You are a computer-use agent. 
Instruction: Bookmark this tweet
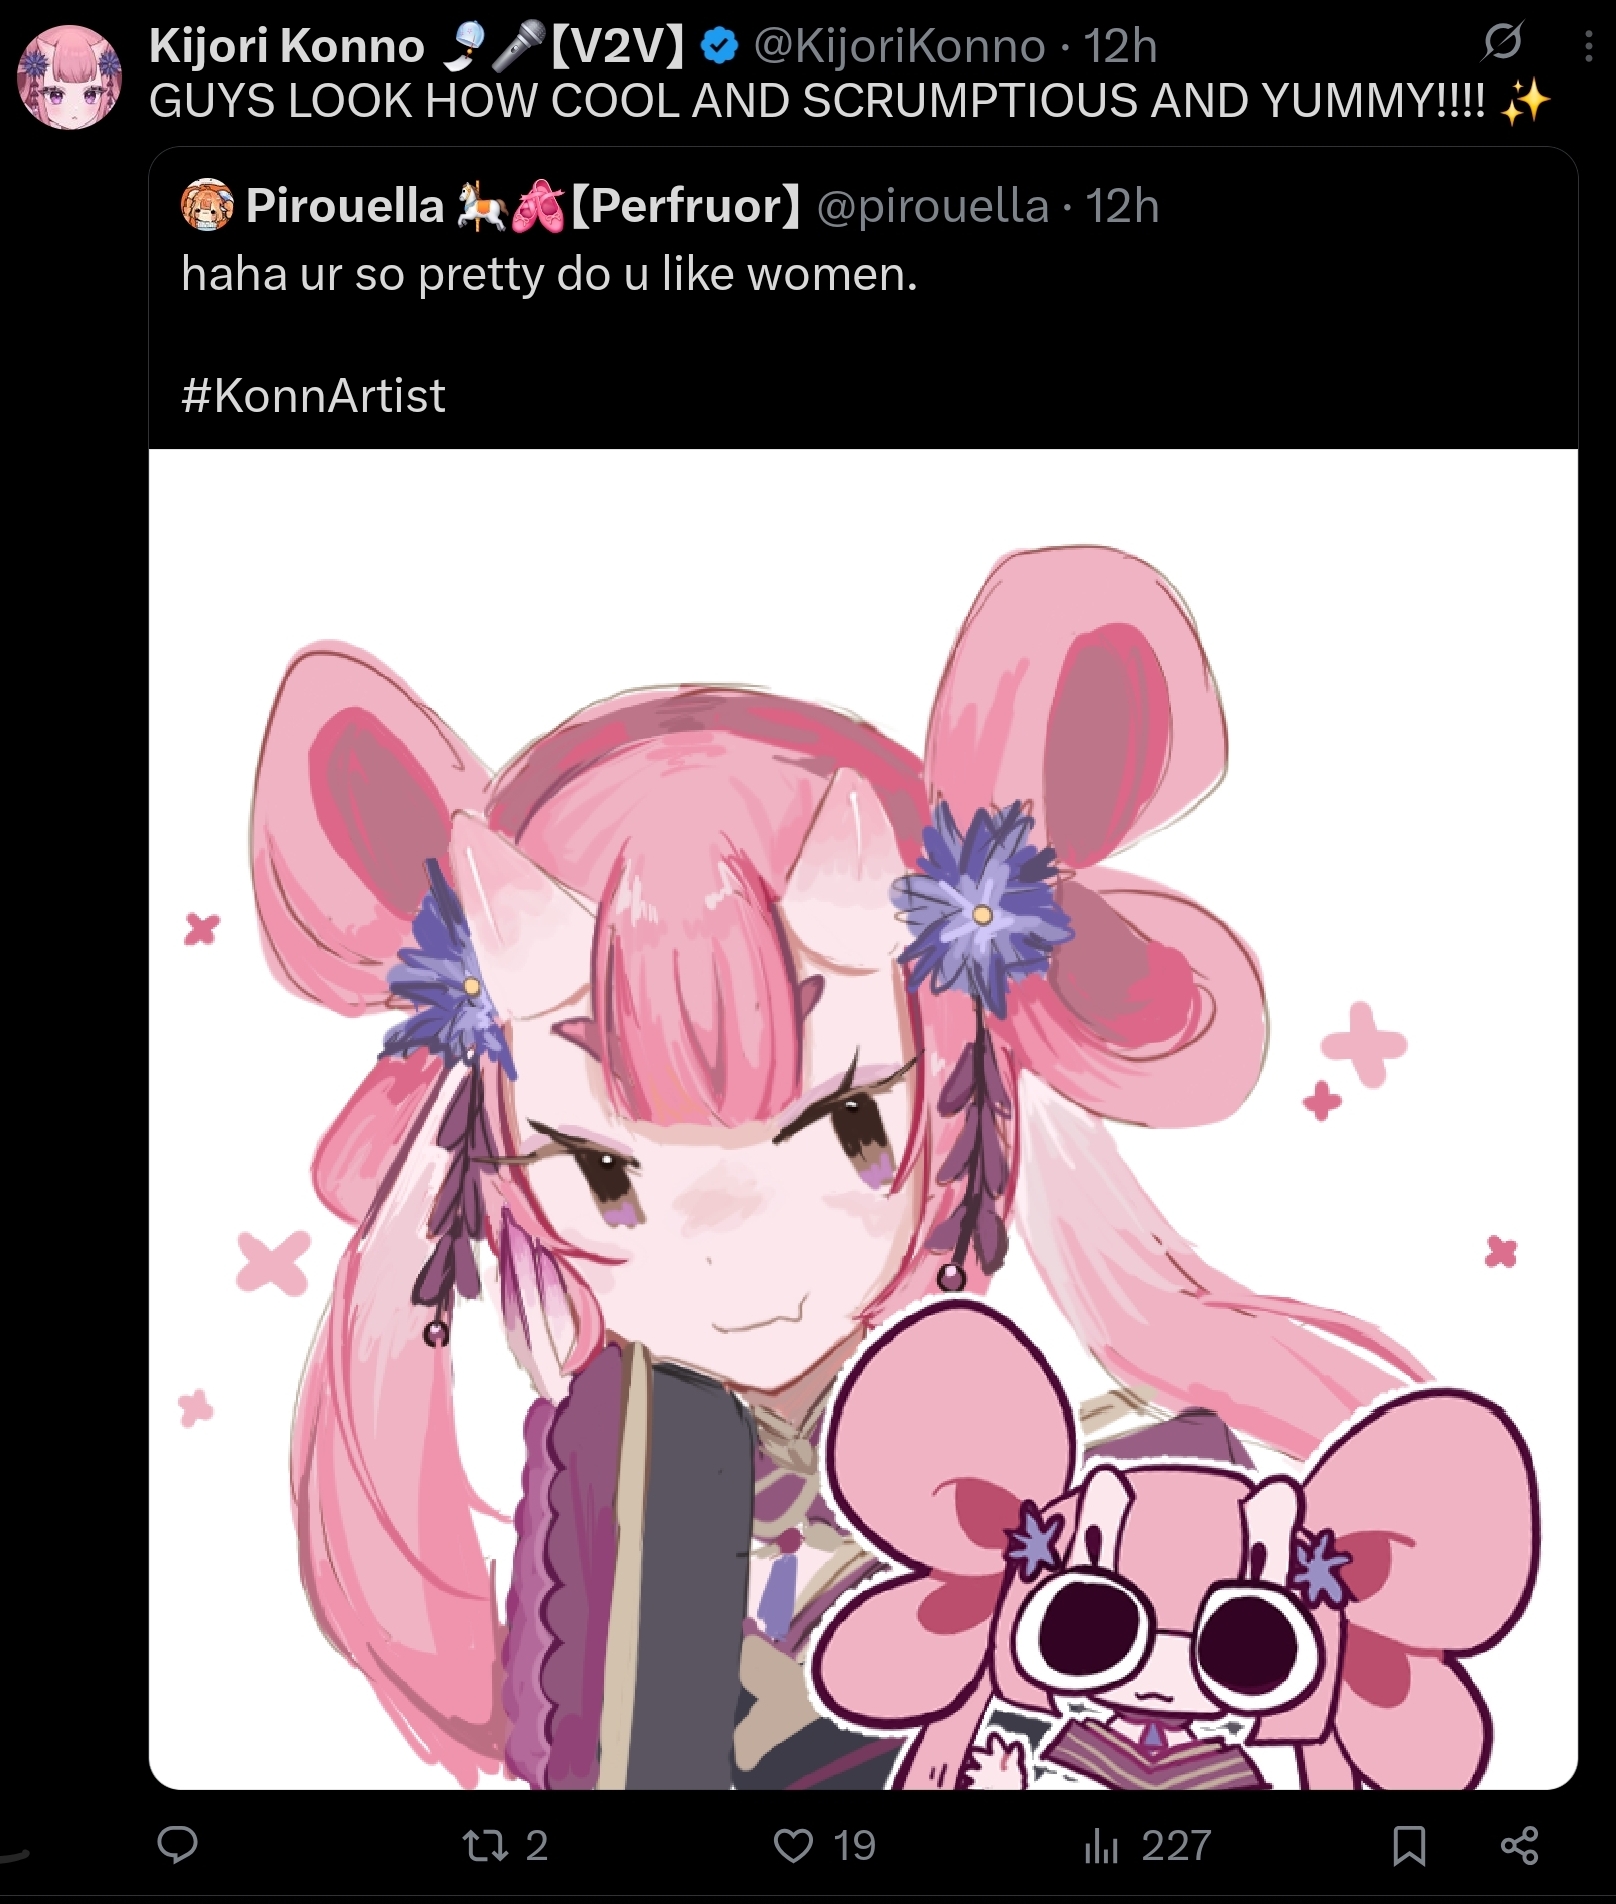pos(1409,1846)
